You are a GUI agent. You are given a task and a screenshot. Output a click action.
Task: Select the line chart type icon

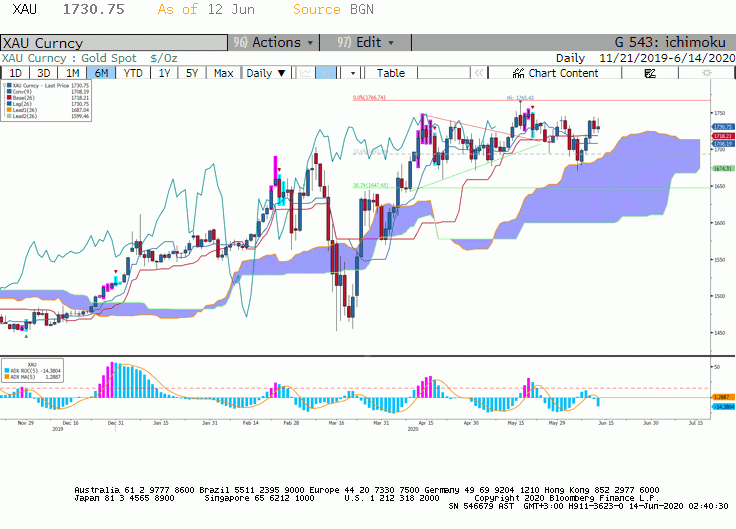click(306, 73)
